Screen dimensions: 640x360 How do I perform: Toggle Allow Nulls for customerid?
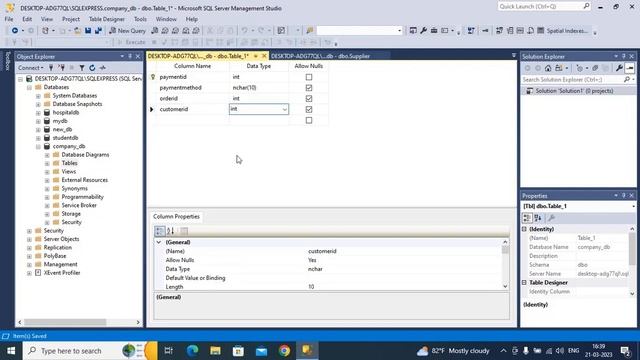click(309, 109)
